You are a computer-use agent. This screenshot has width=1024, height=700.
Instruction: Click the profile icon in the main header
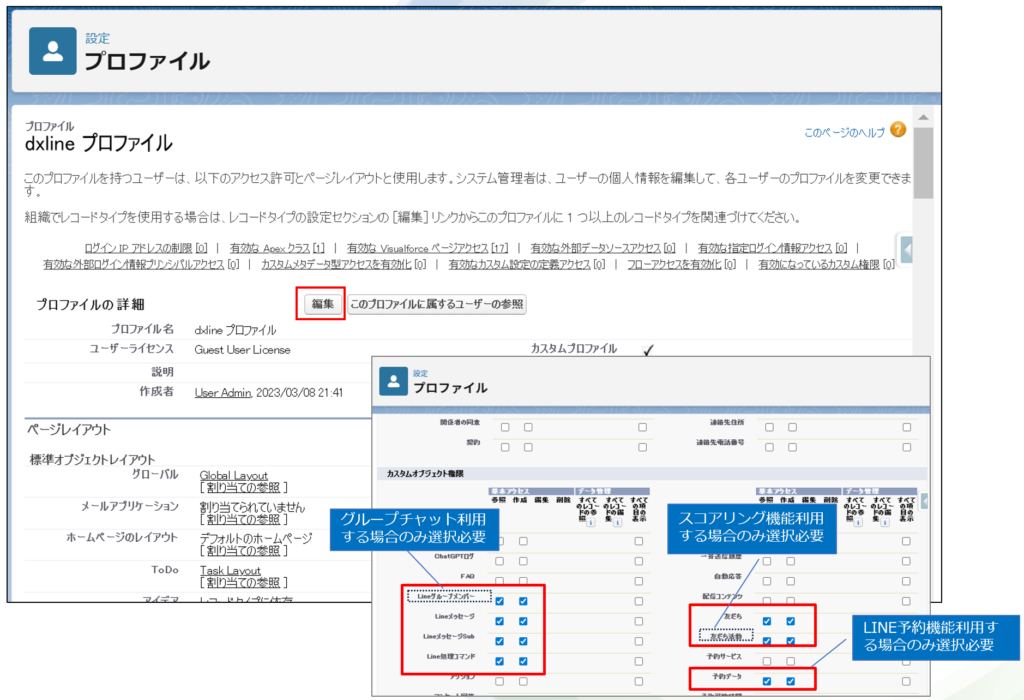click(x=53, y=51)
